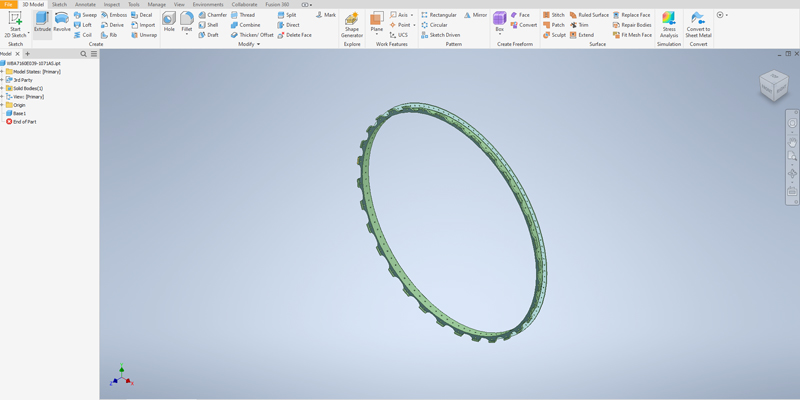Choose the Chamfer tool

pyautogui.click(x=213, y=15)
